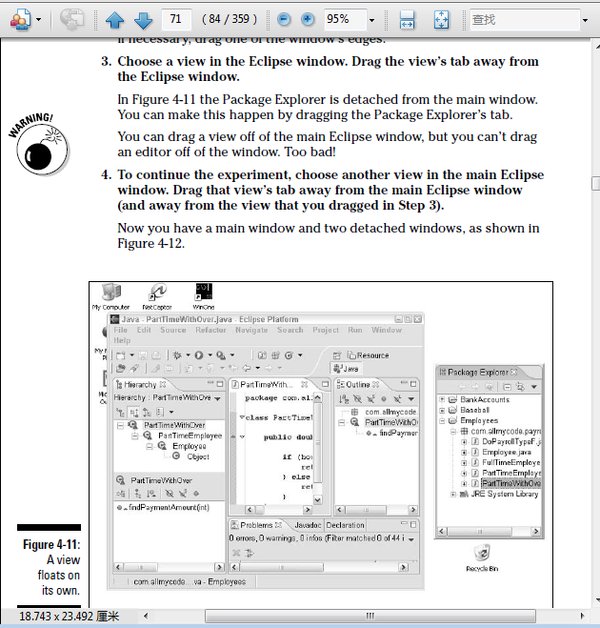
Task: Click the zoom level field showing 95%
Action: point(345,19)
